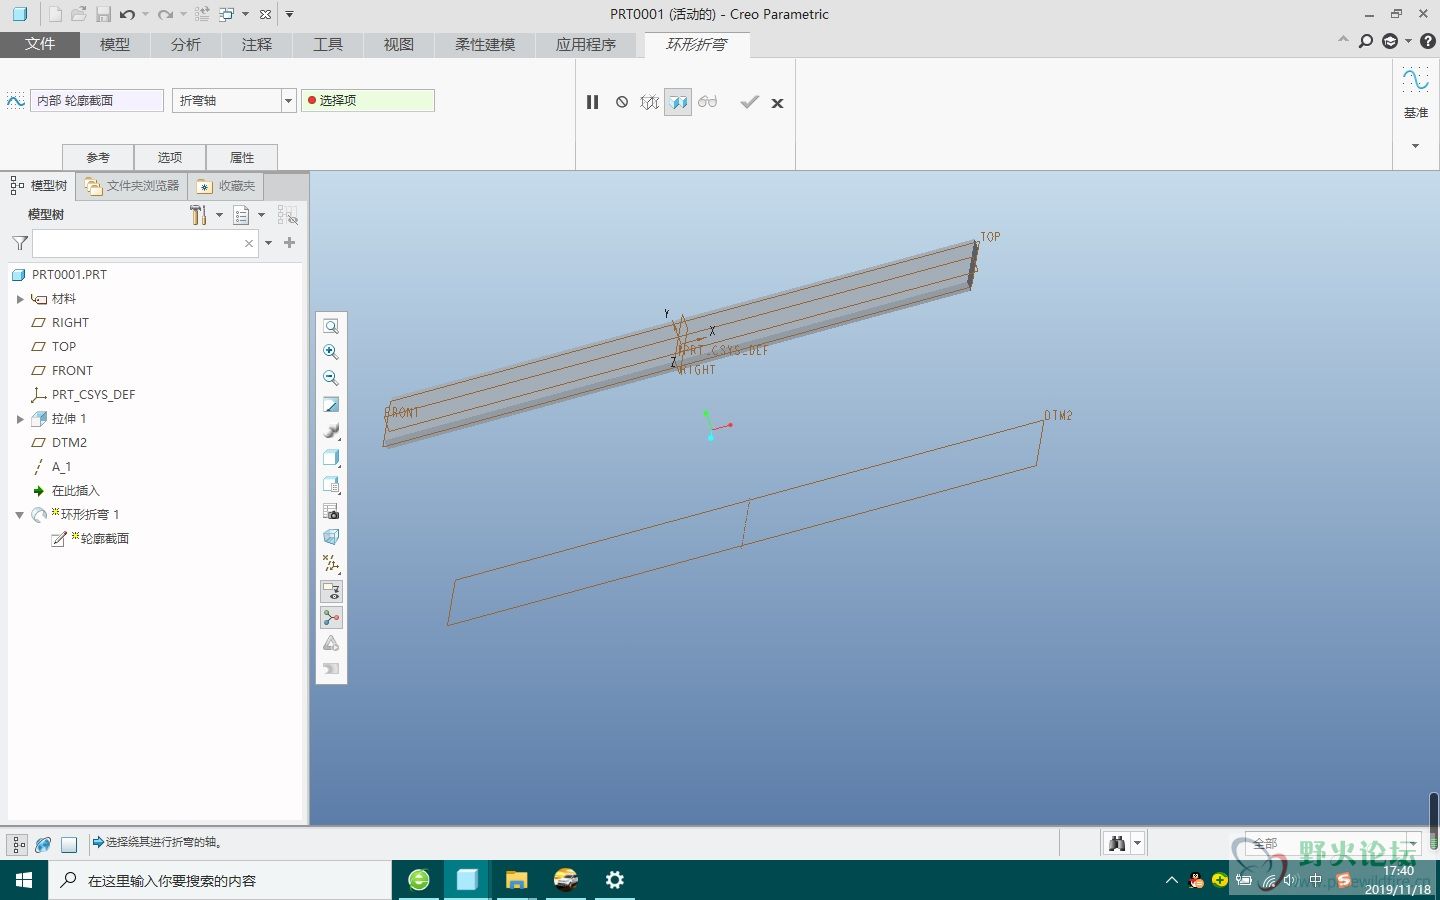
Task: Click the model tree settings hammer icon
Action: point(198,215)
